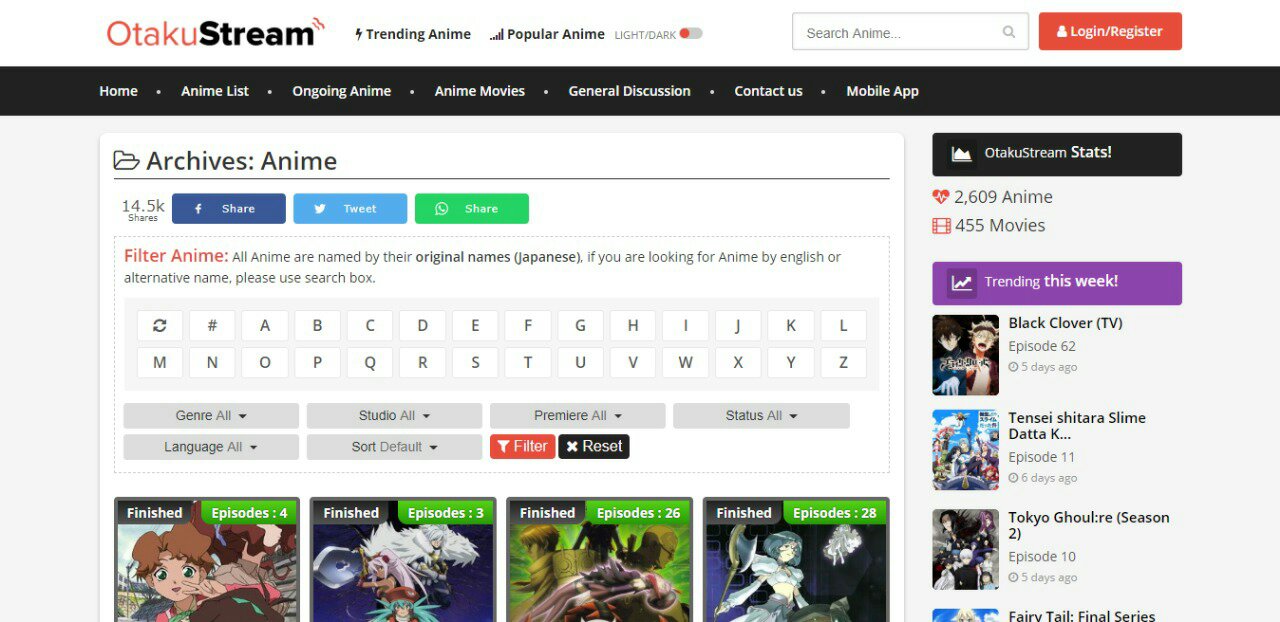Open the anime card with Episodes : 4
The width and height of the screenshot is (1280, 622).
pyautogui.click(x=207, y=560)
